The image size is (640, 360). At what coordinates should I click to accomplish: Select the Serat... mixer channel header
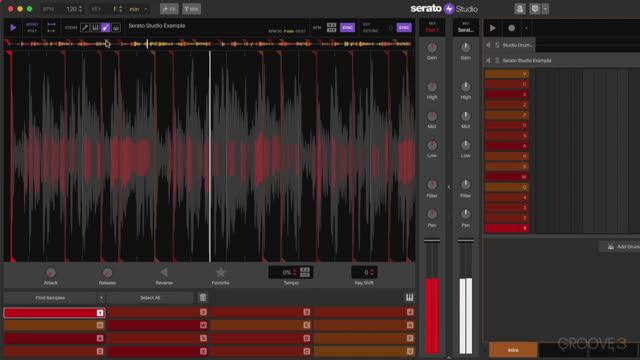click(465, 27)
